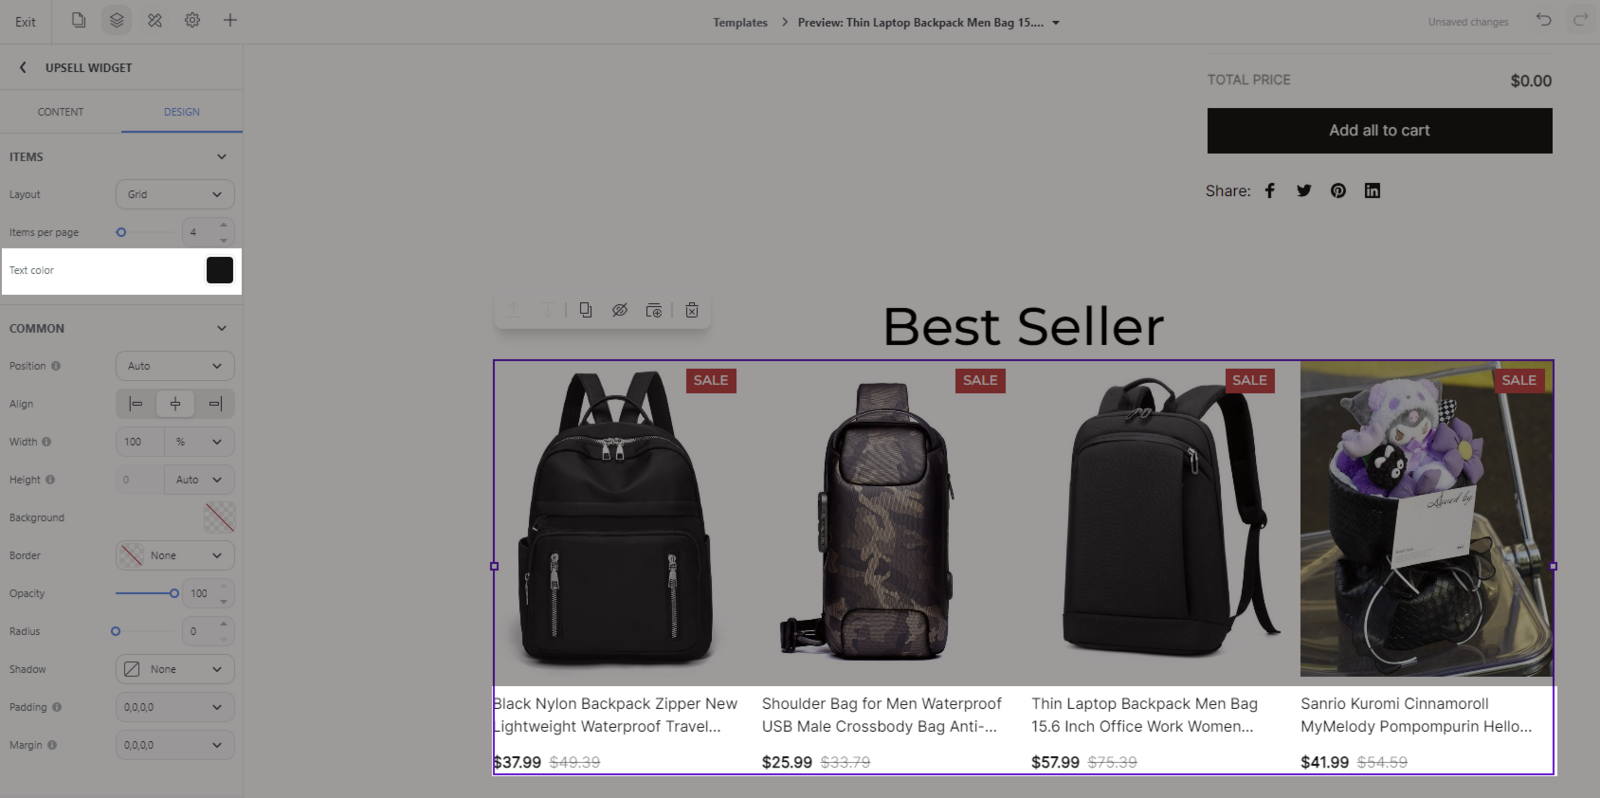This screenshot has height=798, width=1600.
Task: Hide the widget using the eye icon
Action: (620, 310)
